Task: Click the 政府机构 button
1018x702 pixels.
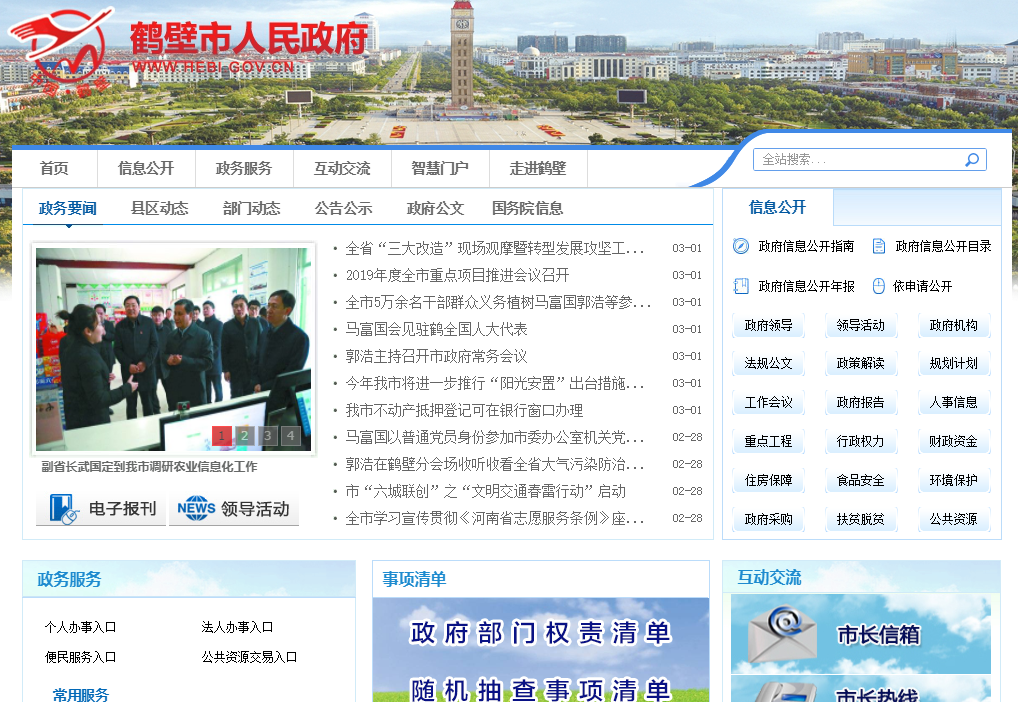Action: [954, 325]
